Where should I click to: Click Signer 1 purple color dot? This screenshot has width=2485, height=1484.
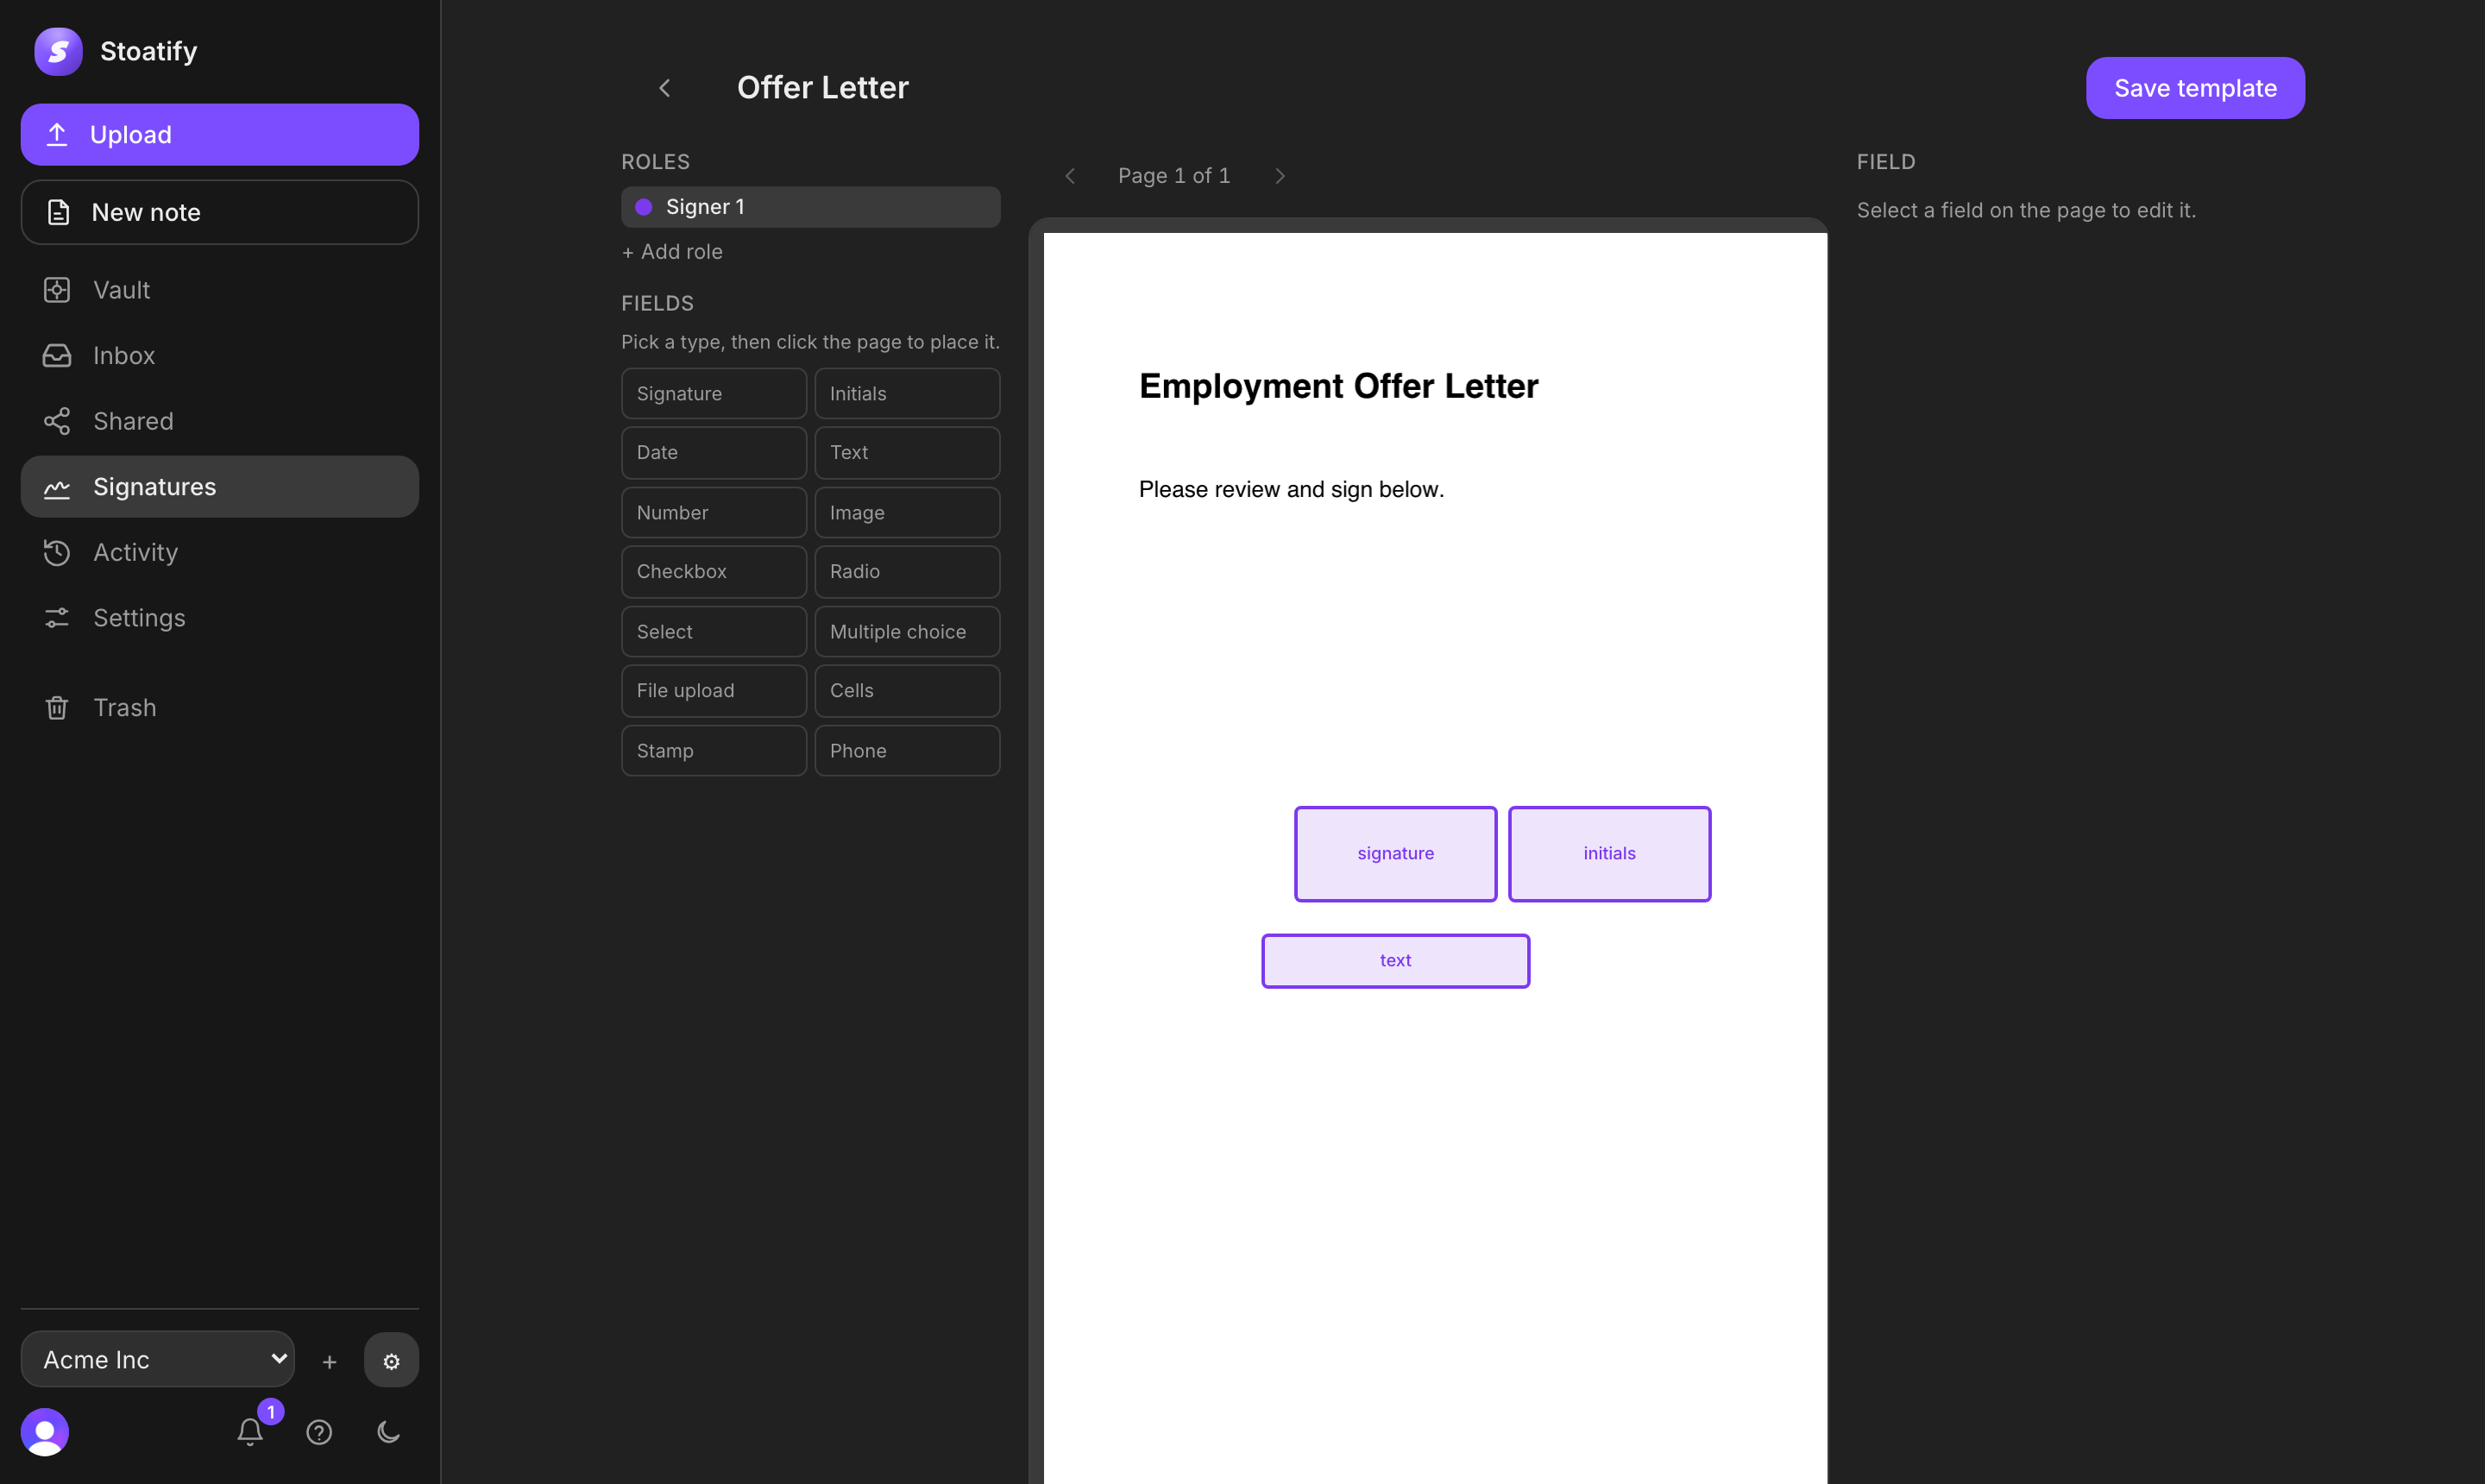pos(644,207)
